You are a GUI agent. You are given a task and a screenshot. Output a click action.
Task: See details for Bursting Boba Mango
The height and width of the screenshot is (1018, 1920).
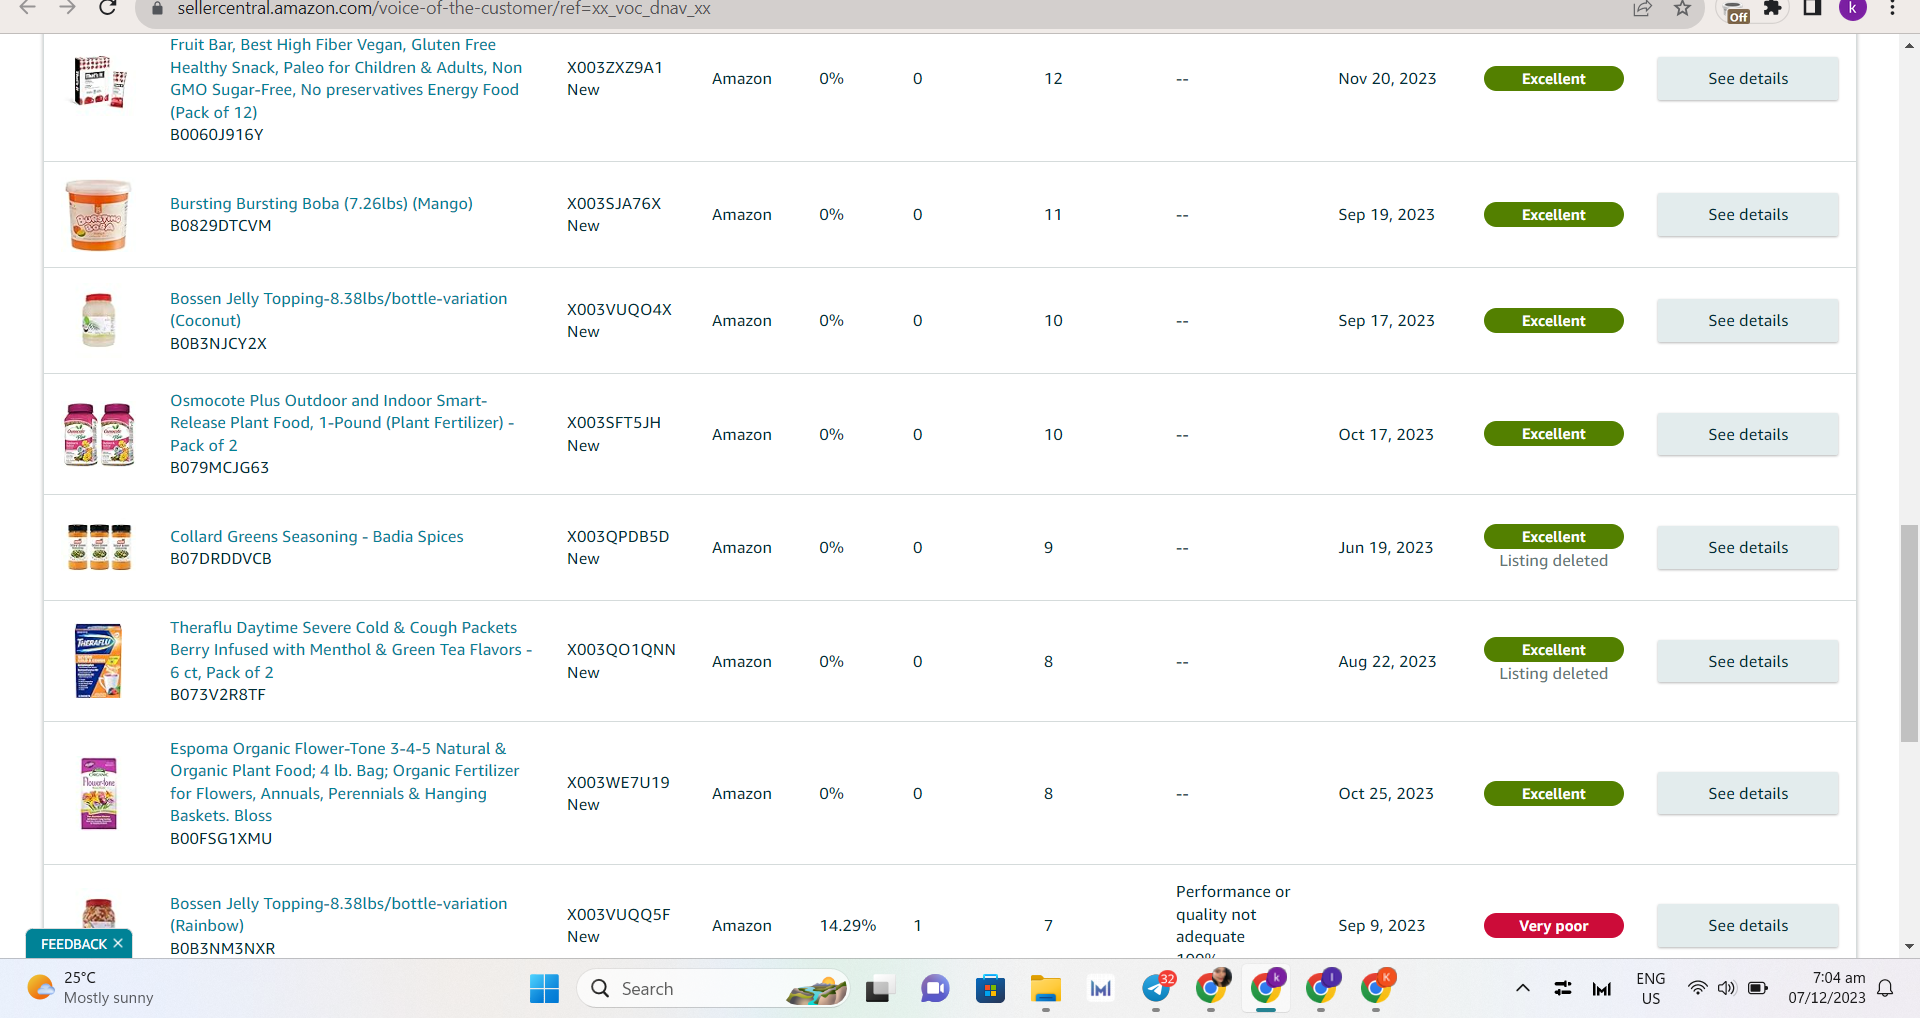tap(1747, 215)
